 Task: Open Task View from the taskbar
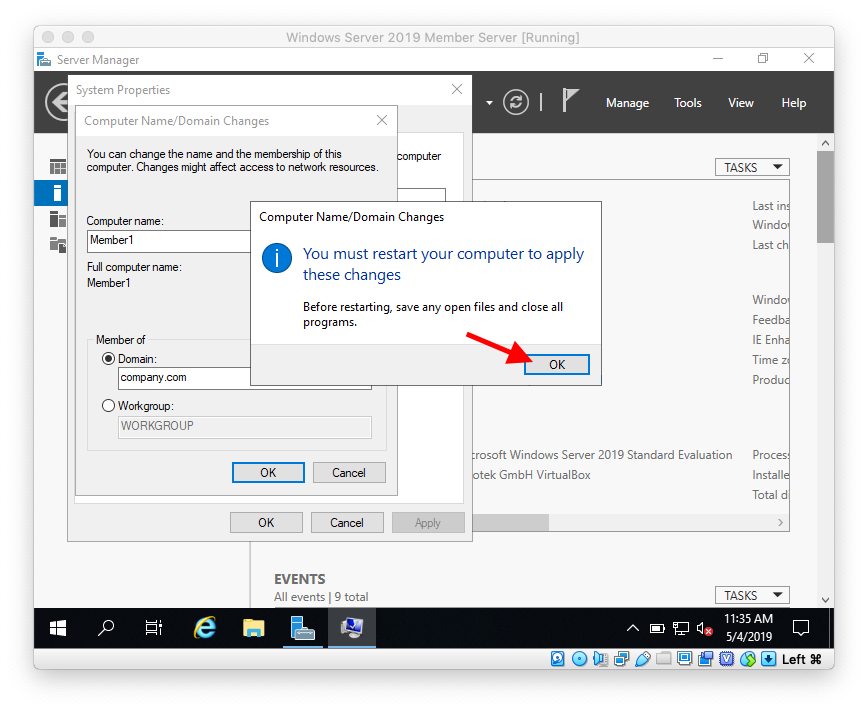click(153, 628)
